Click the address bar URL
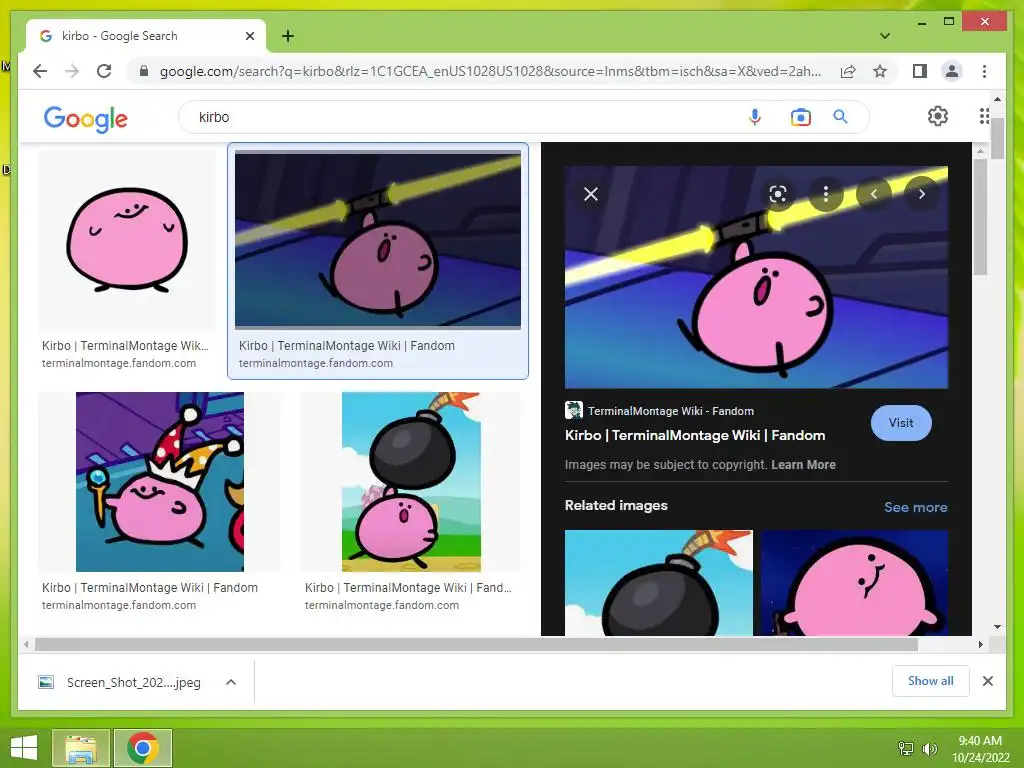This screenshot has width=1024, height=768. click(x=490, y=71)
